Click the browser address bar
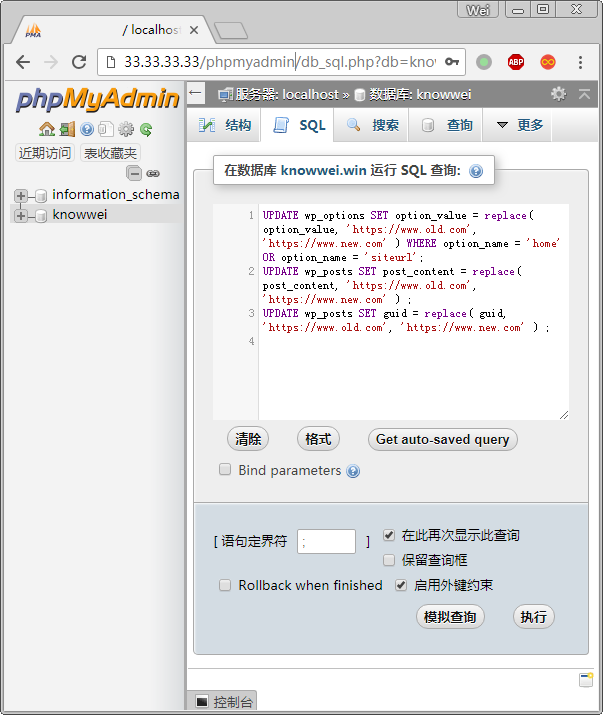 pos(281,62)
